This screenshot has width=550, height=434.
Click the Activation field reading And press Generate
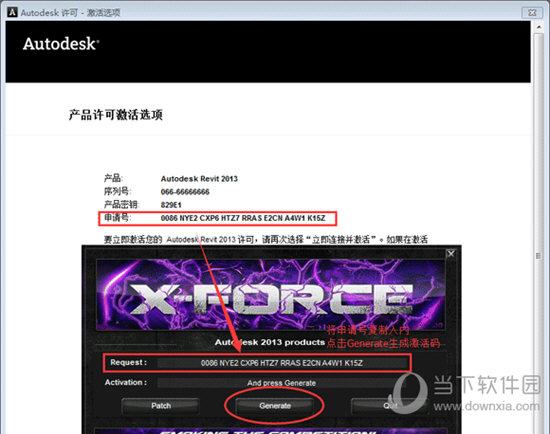[x=282, y=383]
